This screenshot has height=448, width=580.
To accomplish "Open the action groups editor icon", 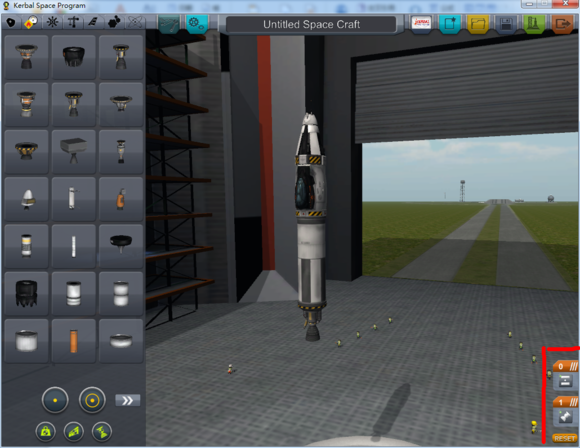I will click(x=196, y=24).
